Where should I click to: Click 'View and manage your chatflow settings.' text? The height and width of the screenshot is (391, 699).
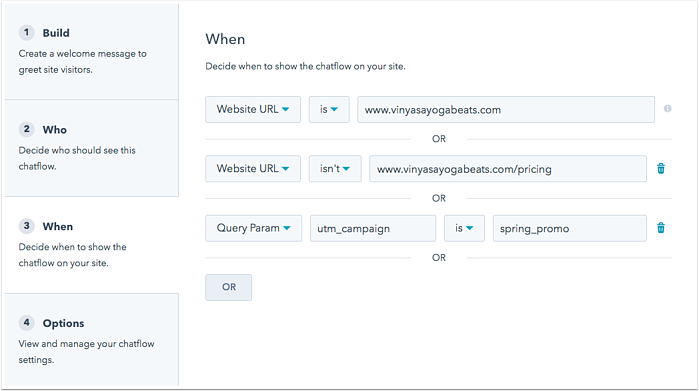tap(86, 352)
